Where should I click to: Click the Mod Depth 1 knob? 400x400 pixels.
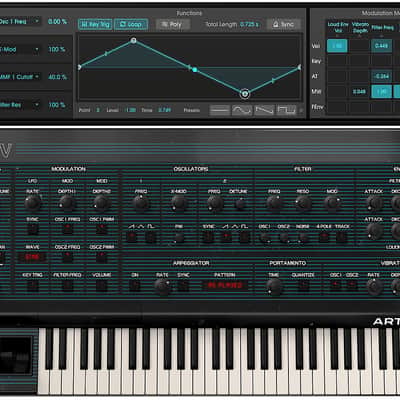tap(67, 203)
